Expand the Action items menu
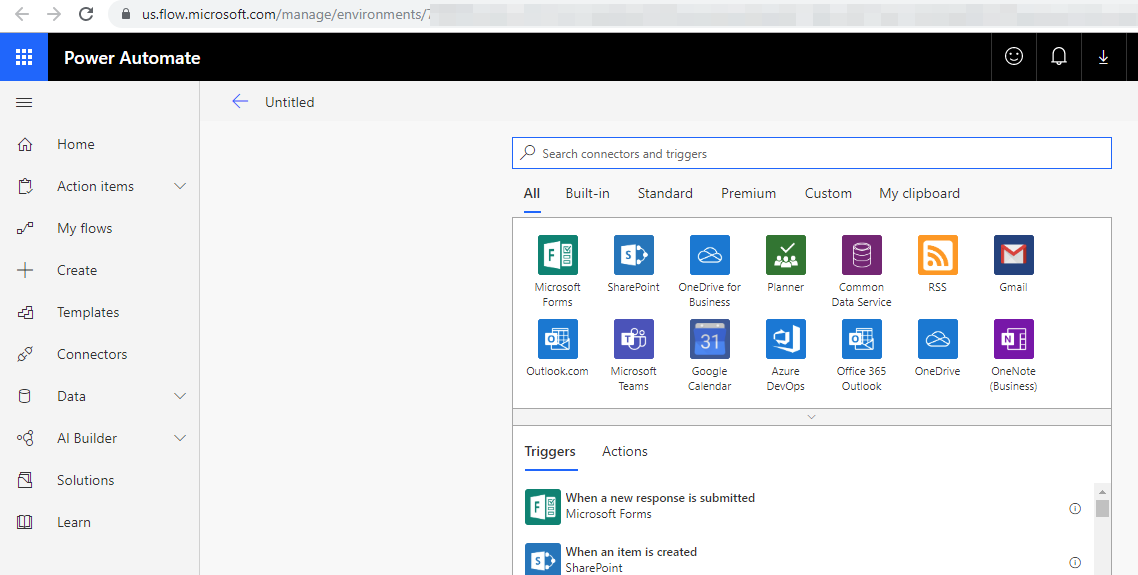Image resolution: width=1138 pixels, height=575 pixels. click(x=180, y=186)
